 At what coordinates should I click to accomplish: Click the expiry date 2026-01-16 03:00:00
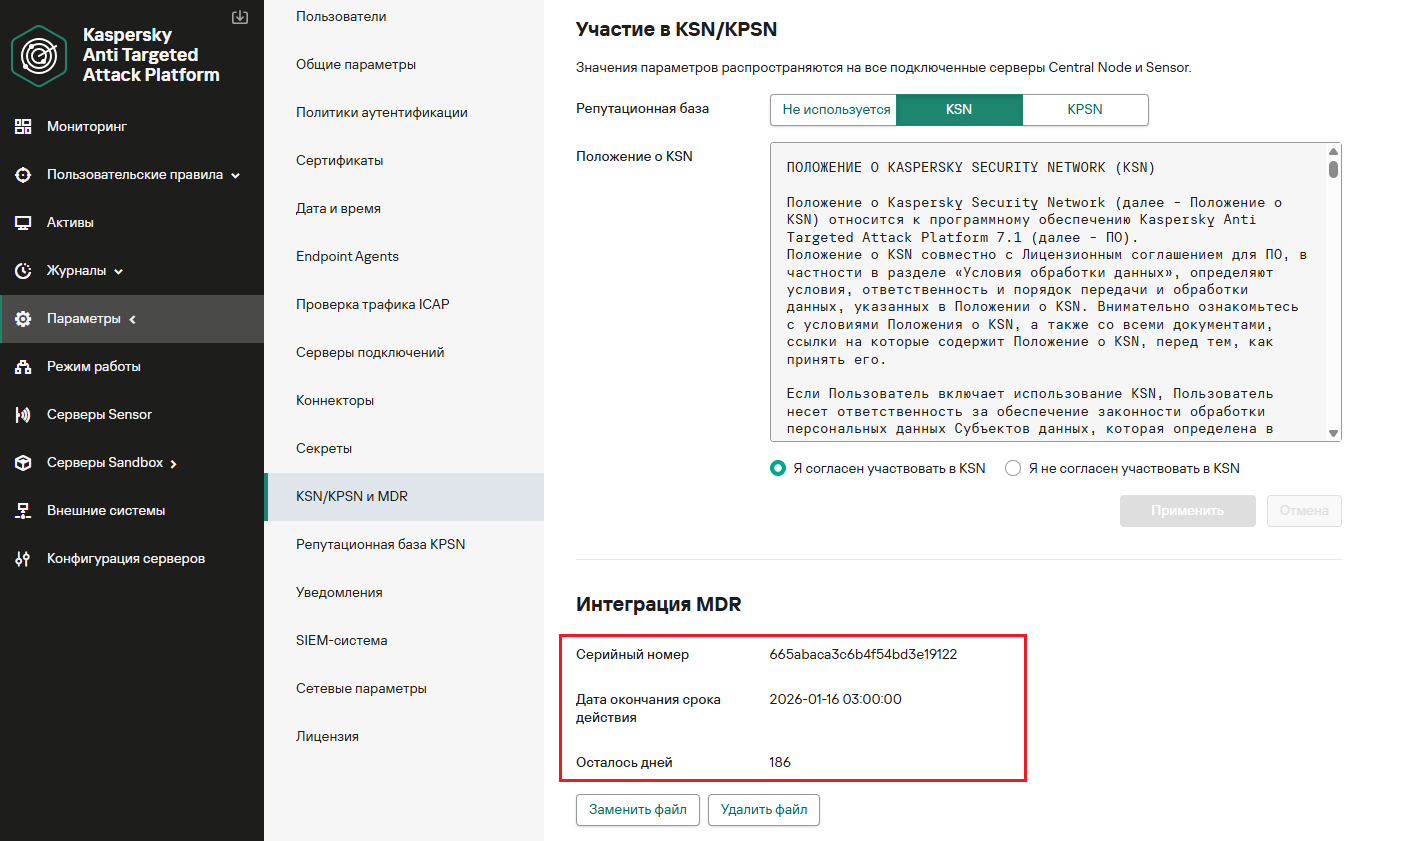(x=835, y=700)
